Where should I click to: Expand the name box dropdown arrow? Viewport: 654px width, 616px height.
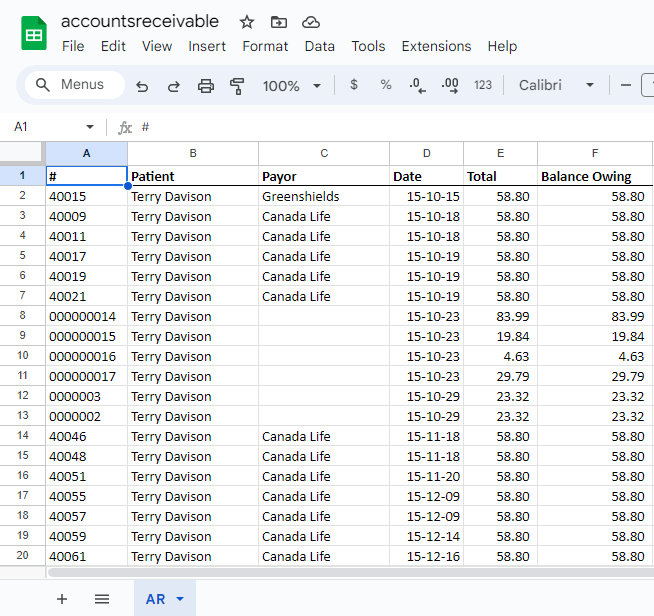tap(90, 127)
